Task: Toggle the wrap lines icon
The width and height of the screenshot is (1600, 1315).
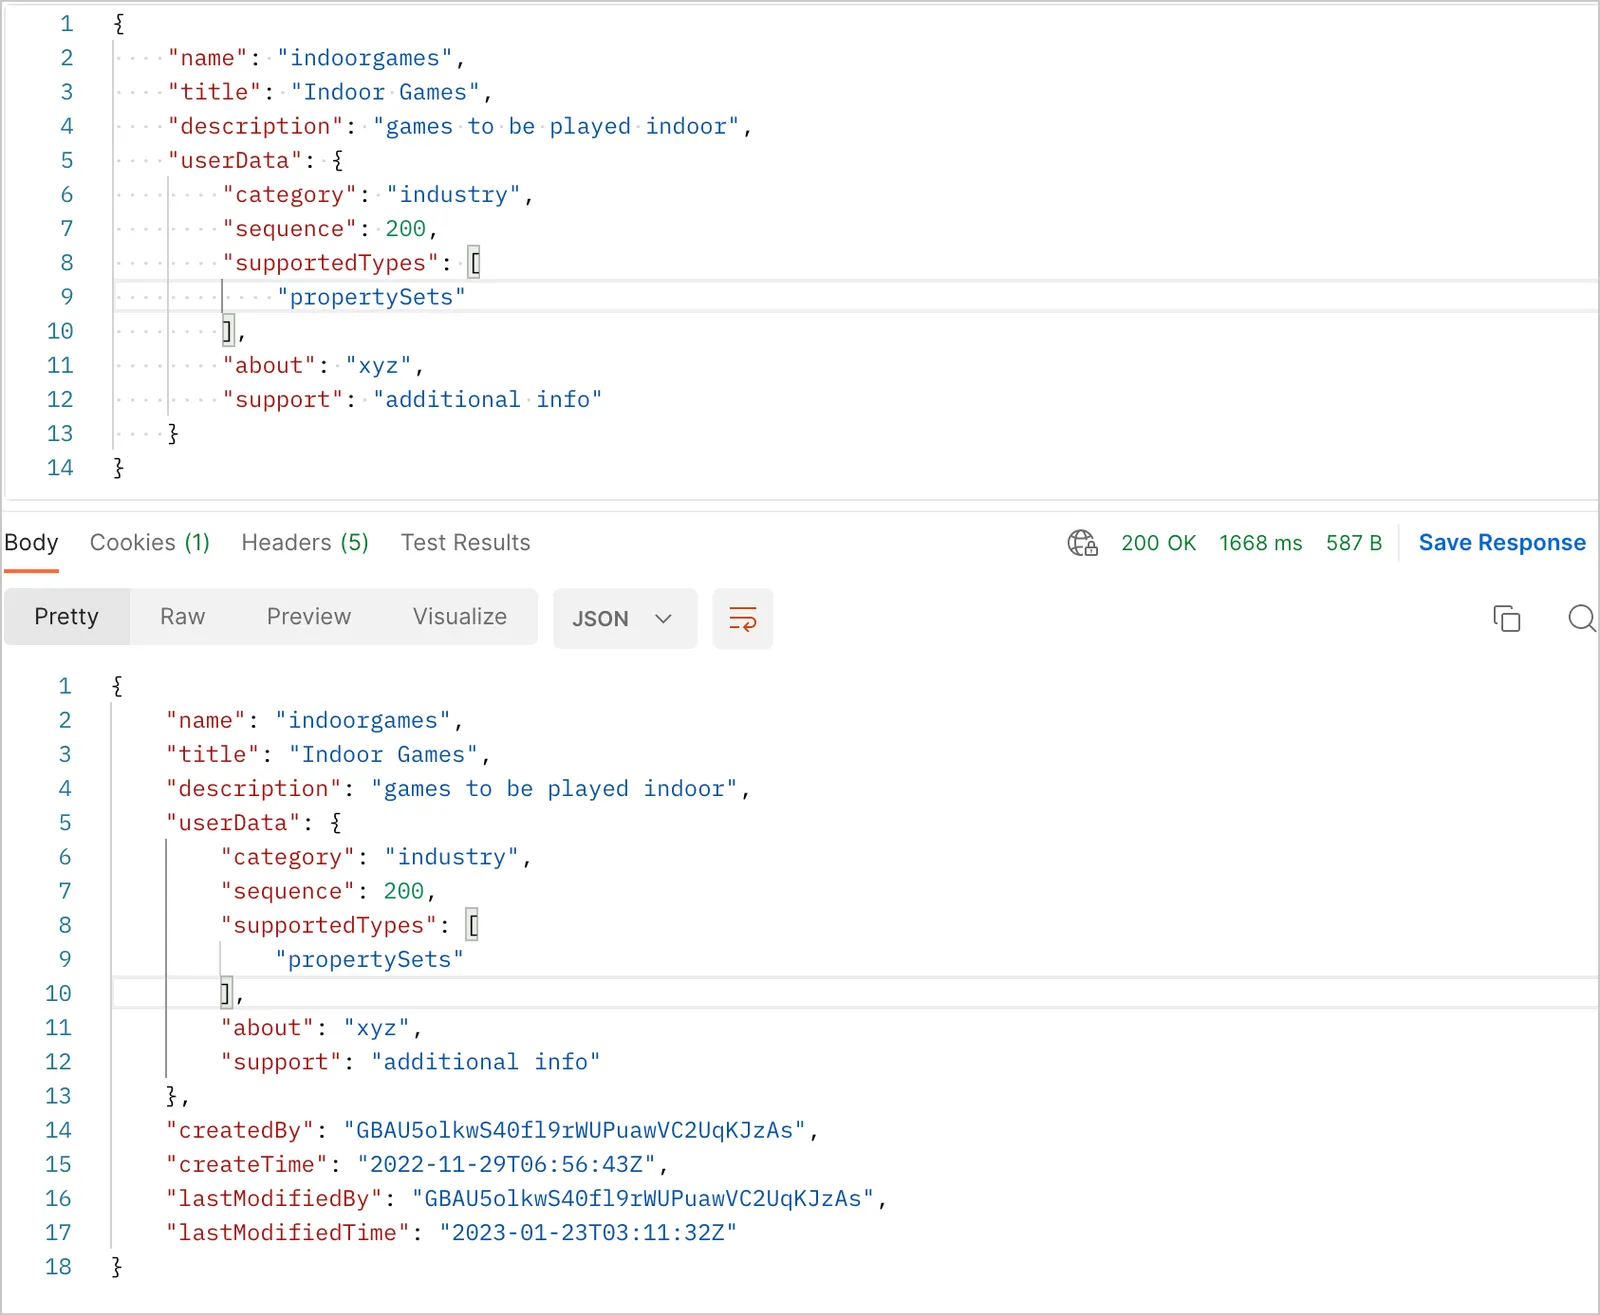Action: point(742,619)
